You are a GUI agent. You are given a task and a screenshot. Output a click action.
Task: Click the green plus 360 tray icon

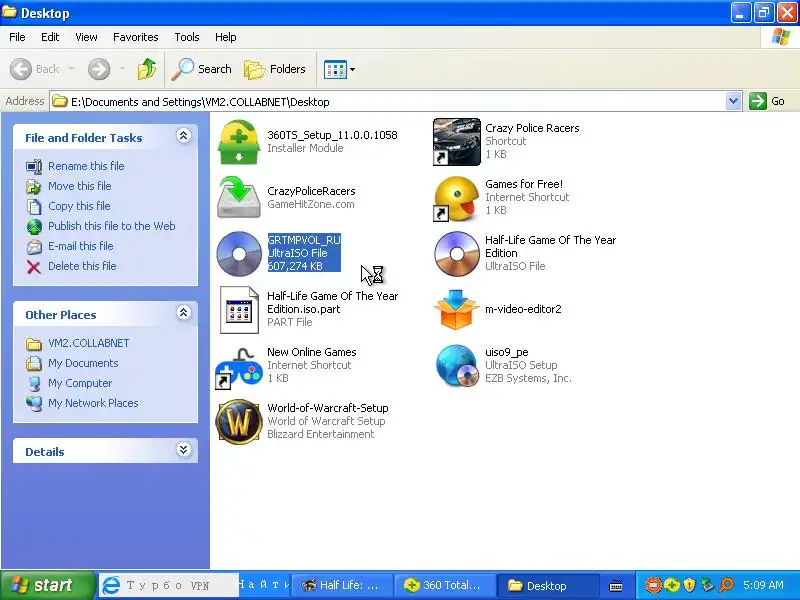(671, 585)
